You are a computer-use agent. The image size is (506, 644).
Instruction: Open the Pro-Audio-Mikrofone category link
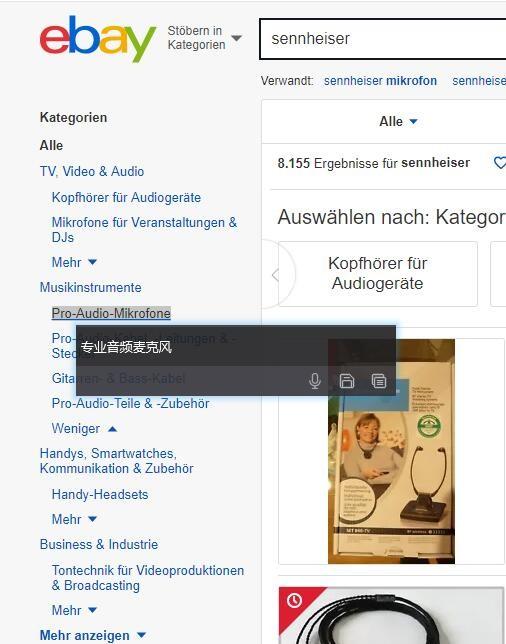pos(111,313)
